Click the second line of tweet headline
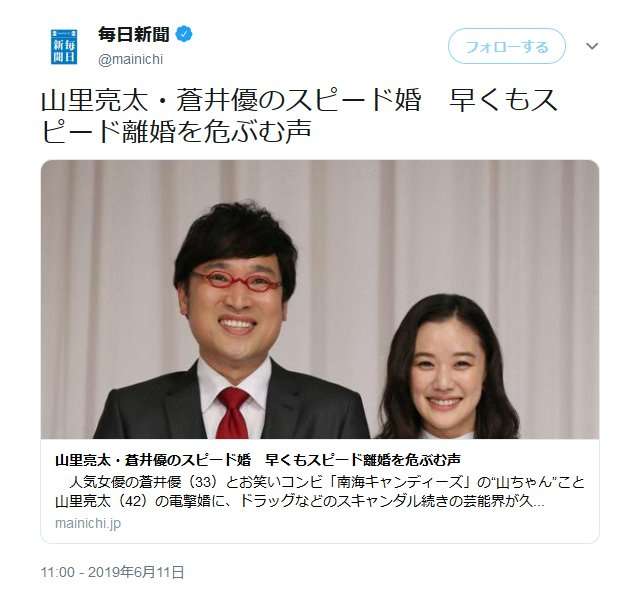The height and width of the screenshot is (593, 640). coord(176,131)
